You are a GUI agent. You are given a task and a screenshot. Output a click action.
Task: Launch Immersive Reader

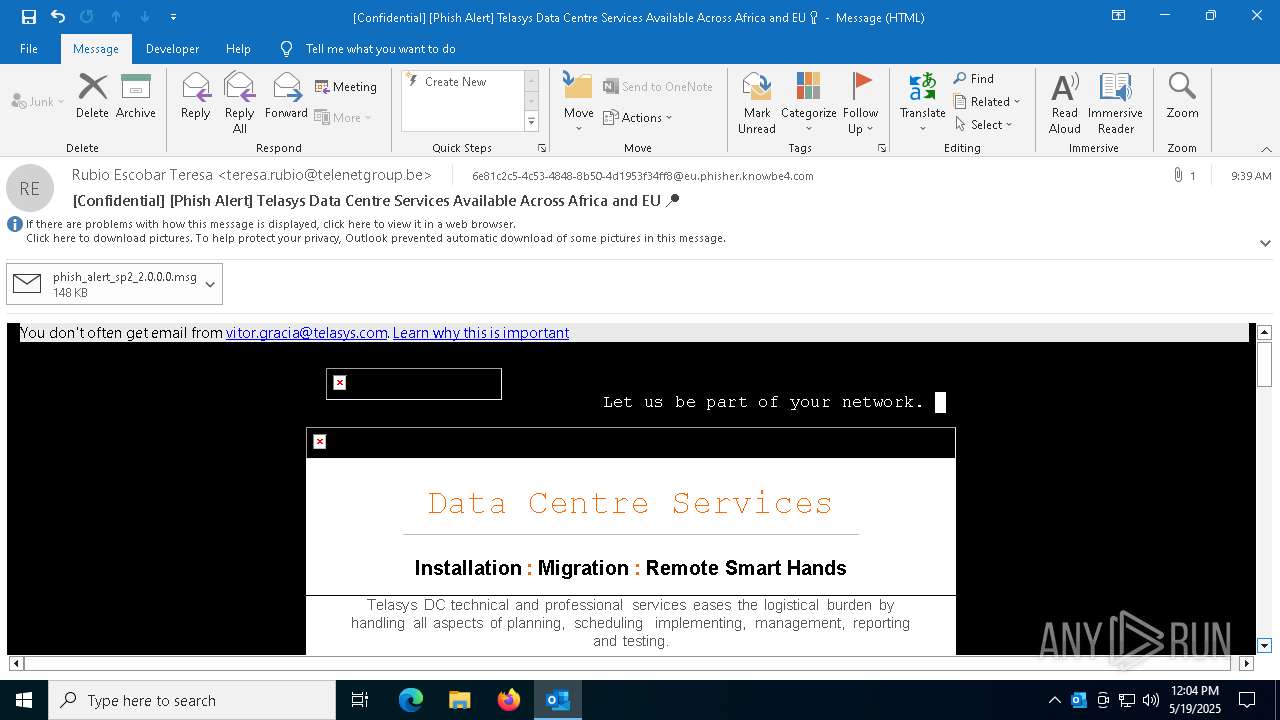tap(1115, 103)
